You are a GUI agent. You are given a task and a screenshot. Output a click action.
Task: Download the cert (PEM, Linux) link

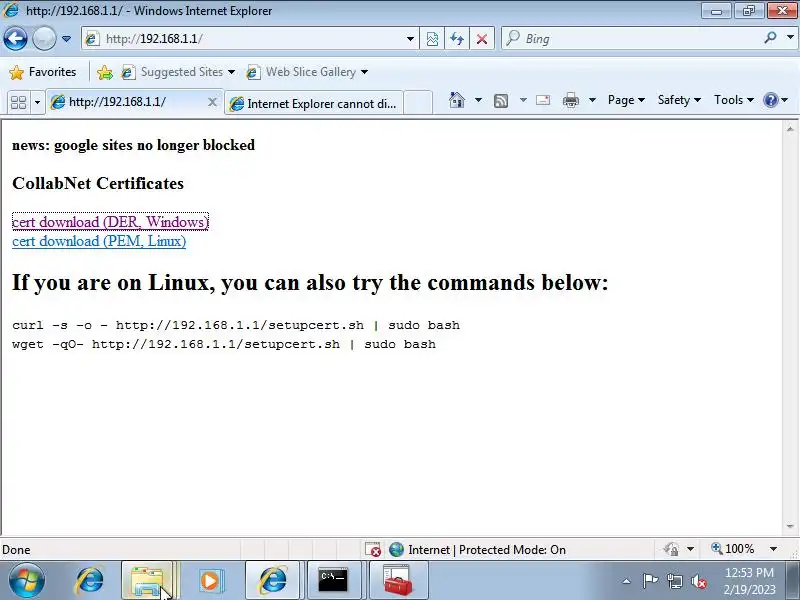(99, 241)
